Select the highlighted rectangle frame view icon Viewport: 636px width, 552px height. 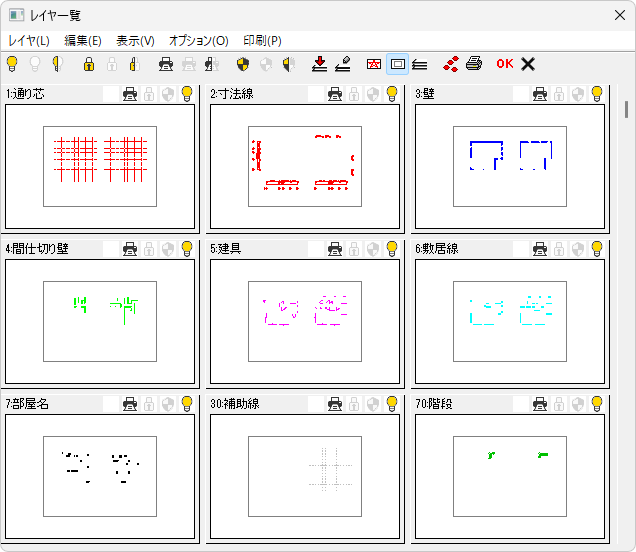[x=398, y=64]
